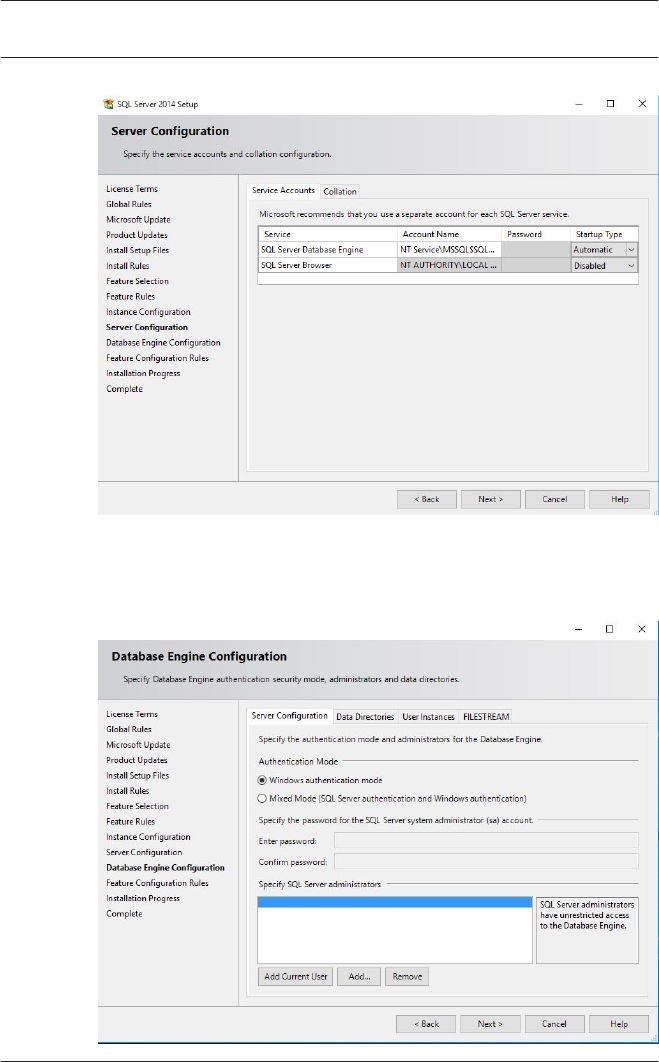Click Back in Database Engine Configuration window
Screen dimensions: 659x1062
(x=426, y=1024)
